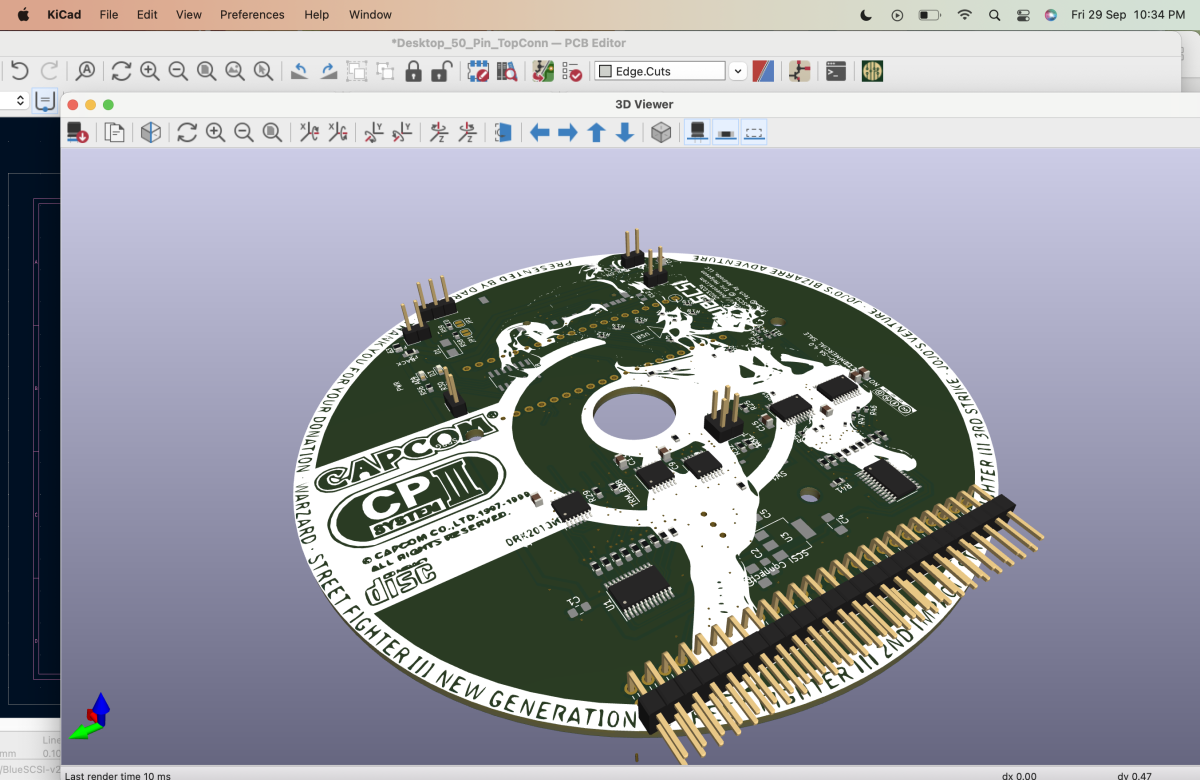The height and width of the screenshot is (780, 1200).
Task: Click the stepper combo at far left
Action: tap(13, 100)
